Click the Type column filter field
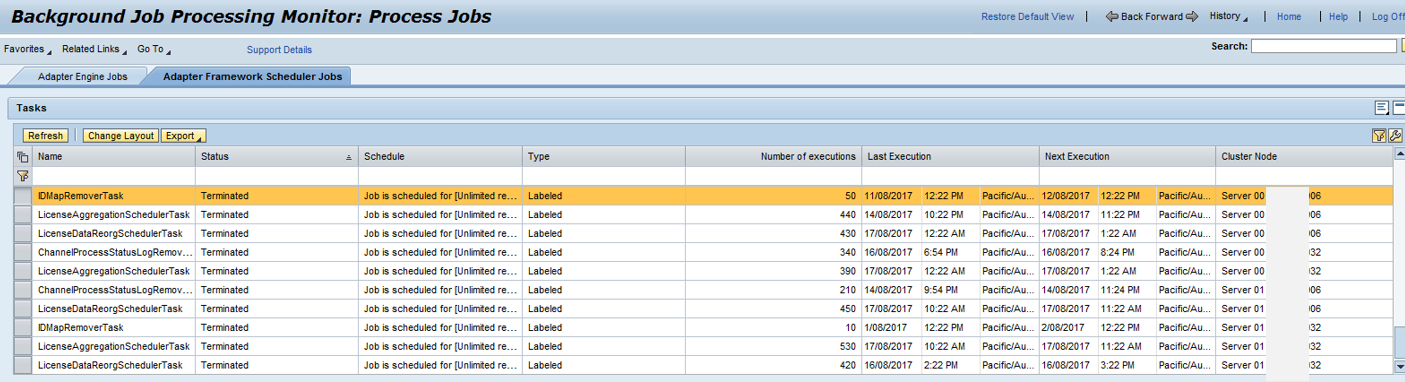The width and height of the screenshot is (1405, 382). pos(604,176)
